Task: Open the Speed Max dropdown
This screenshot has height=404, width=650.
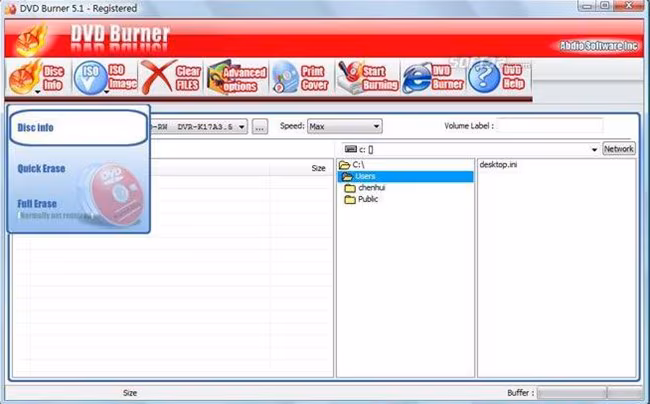Action: (x=344, y=126)
